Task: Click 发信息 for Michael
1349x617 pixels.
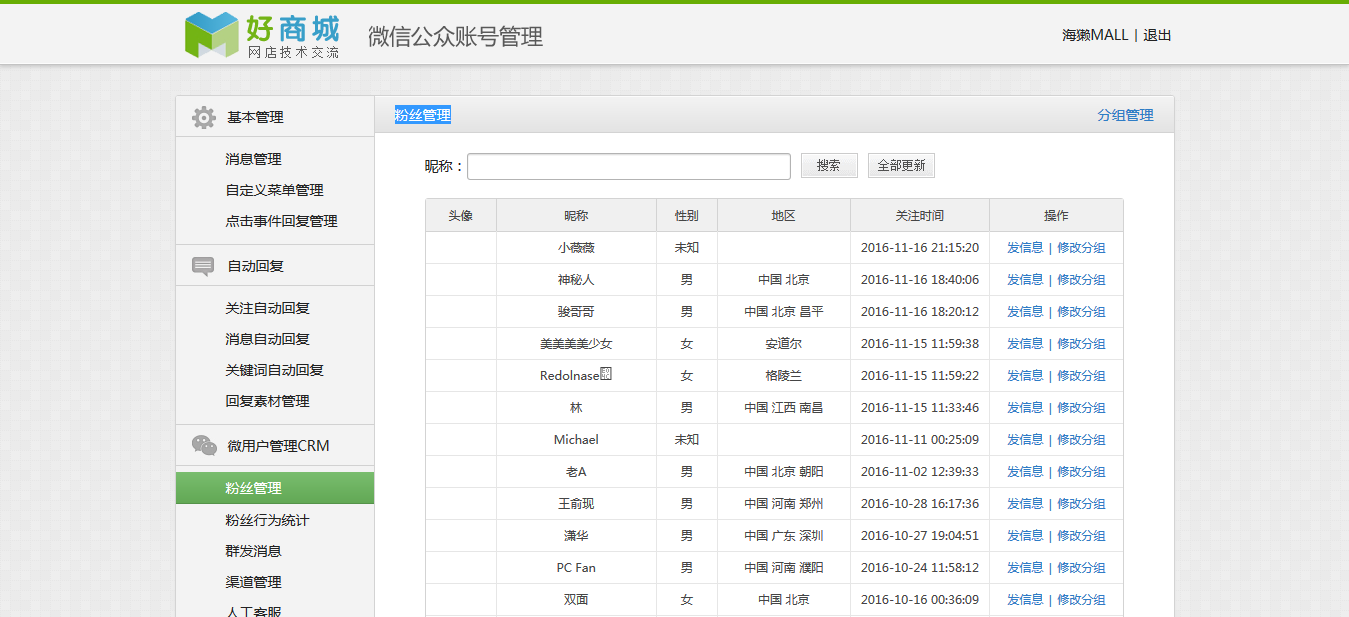Action: [x=1025, y=440]
